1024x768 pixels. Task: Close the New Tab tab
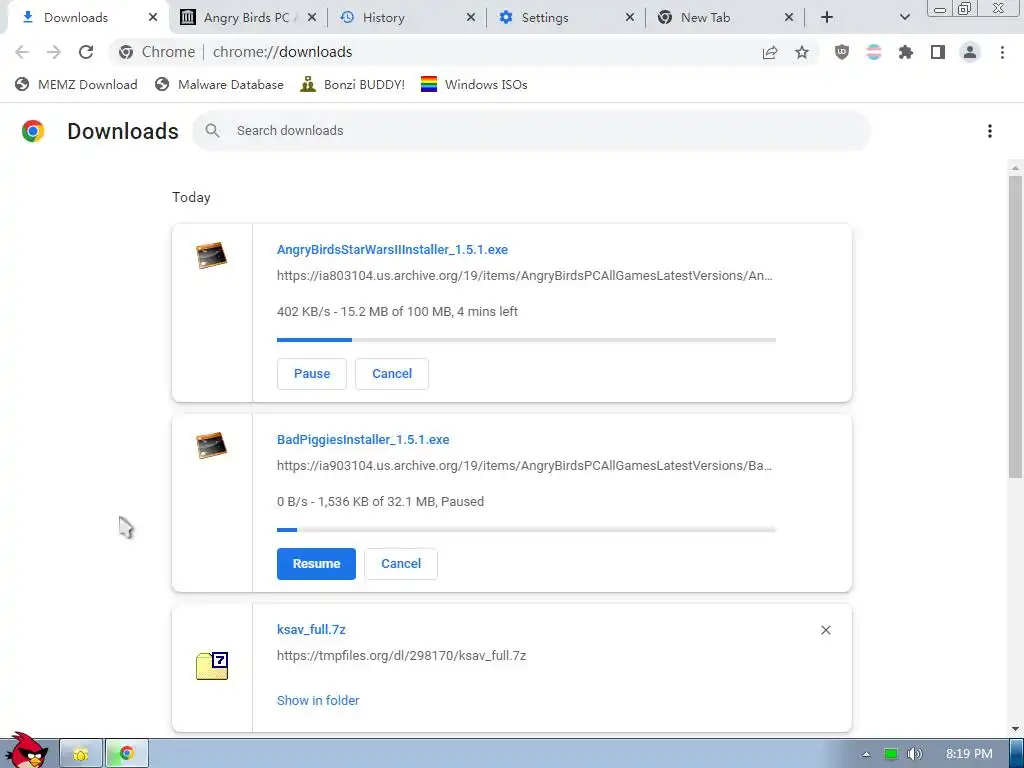[789, 18]
